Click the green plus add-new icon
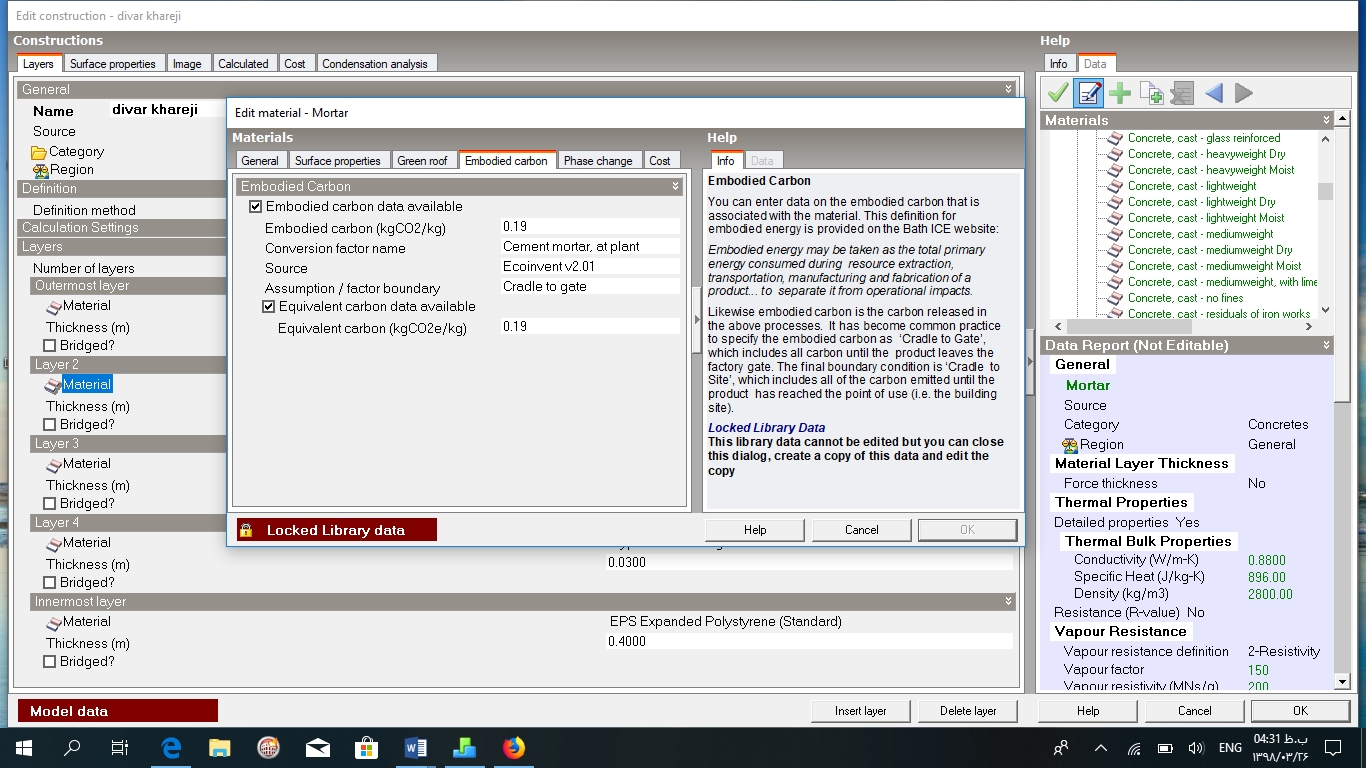Screen dimensions: 1366x768 pos(1120,93)
